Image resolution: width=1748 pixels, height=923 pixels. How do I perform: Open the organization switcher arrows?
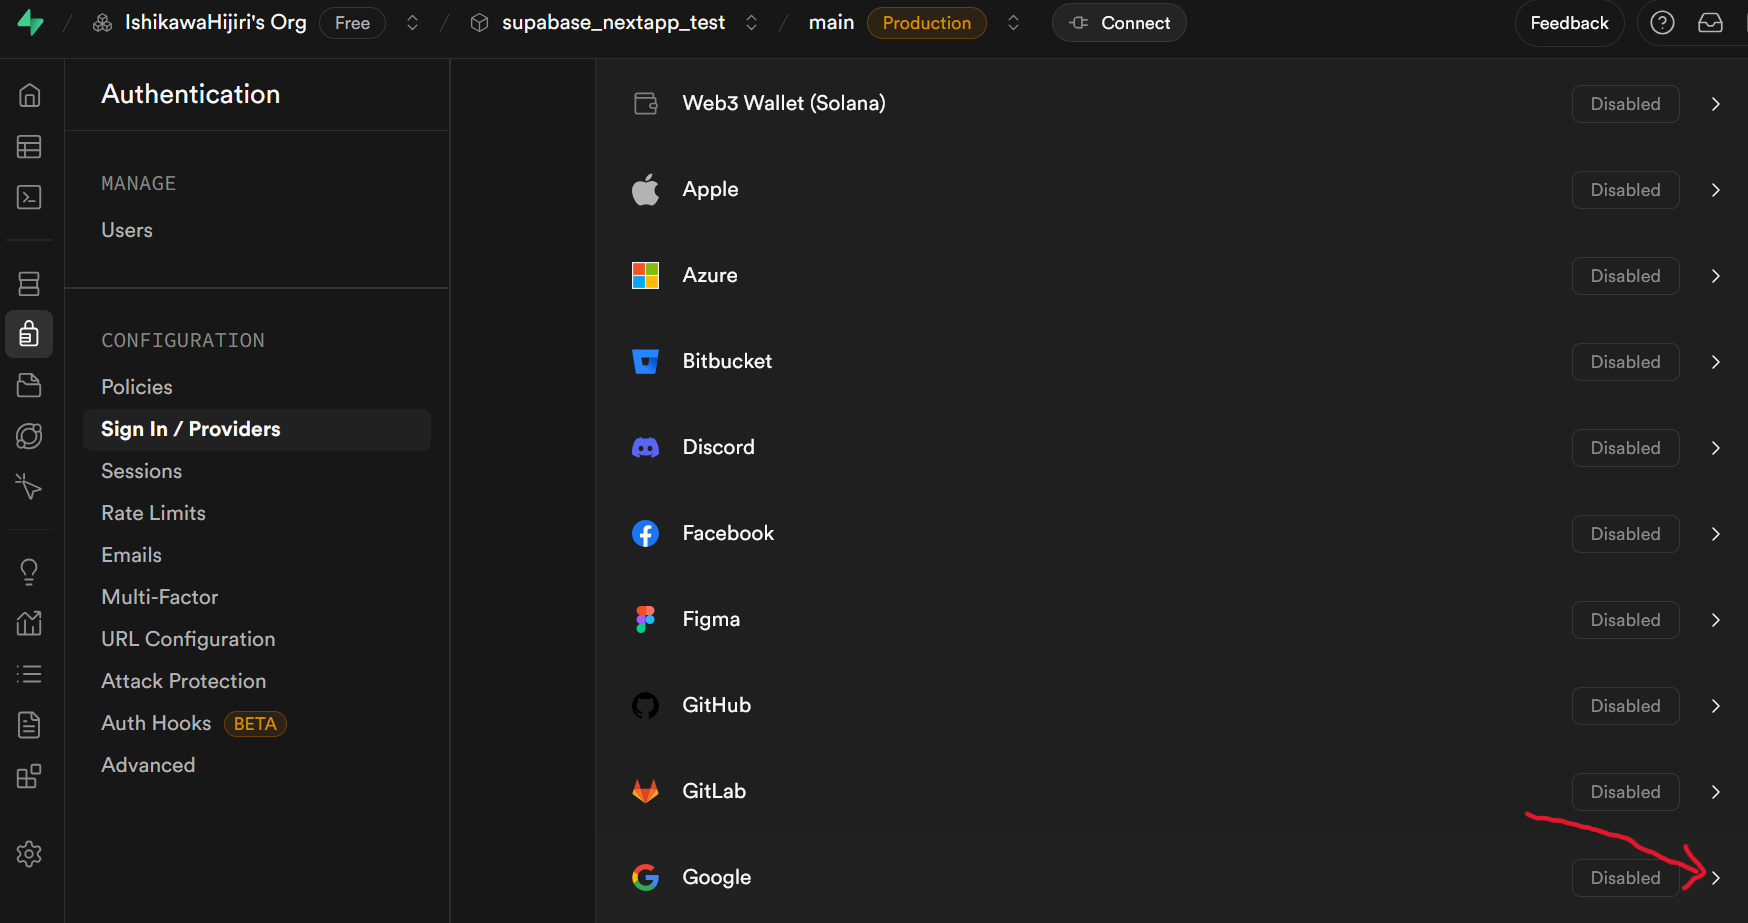[x=412, y=23]
